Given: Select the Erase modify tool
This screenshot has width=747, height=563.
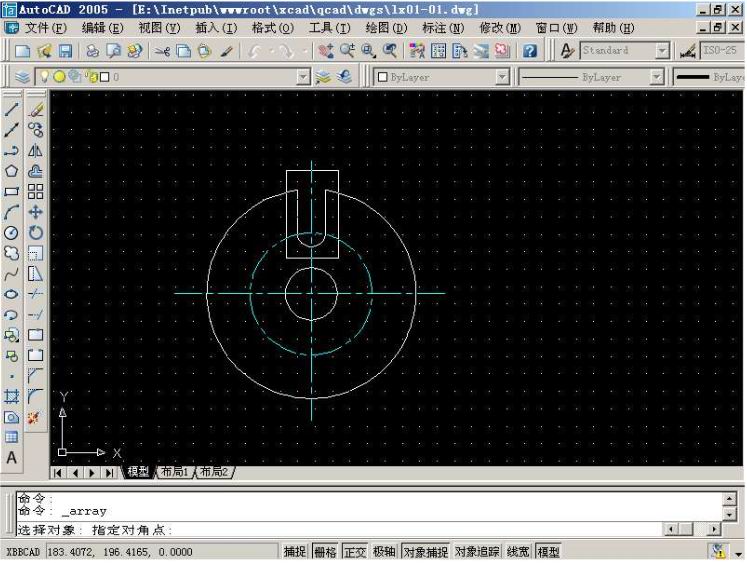Looking at the screenshot, I should [x=35, y=109].
